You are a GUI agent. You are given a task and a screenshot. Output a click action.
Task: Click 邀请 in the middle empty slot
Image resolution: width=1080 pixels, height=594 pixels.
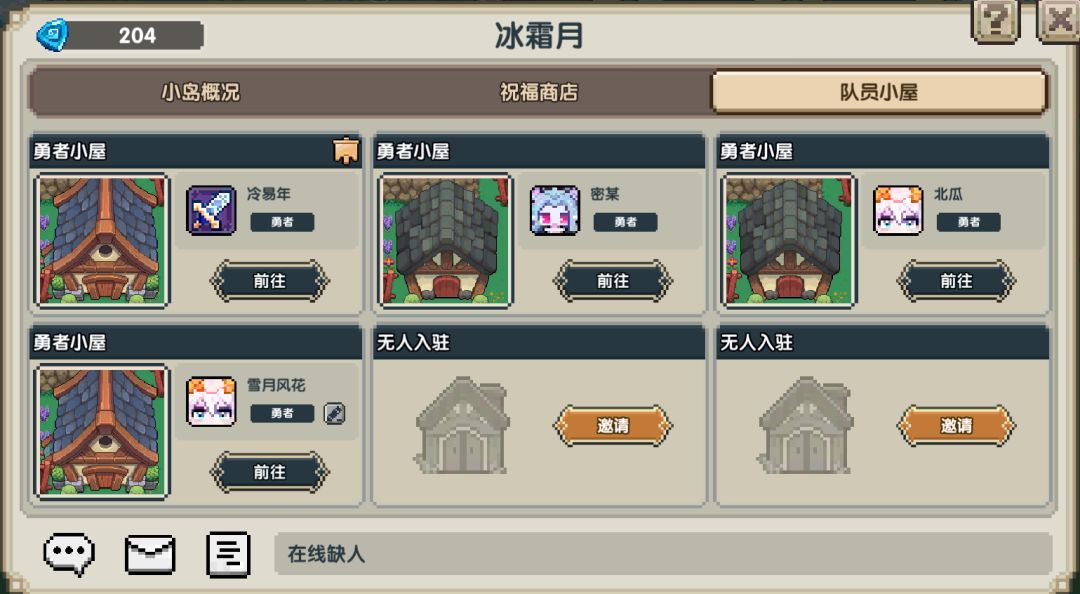click(x=613, y=426)
